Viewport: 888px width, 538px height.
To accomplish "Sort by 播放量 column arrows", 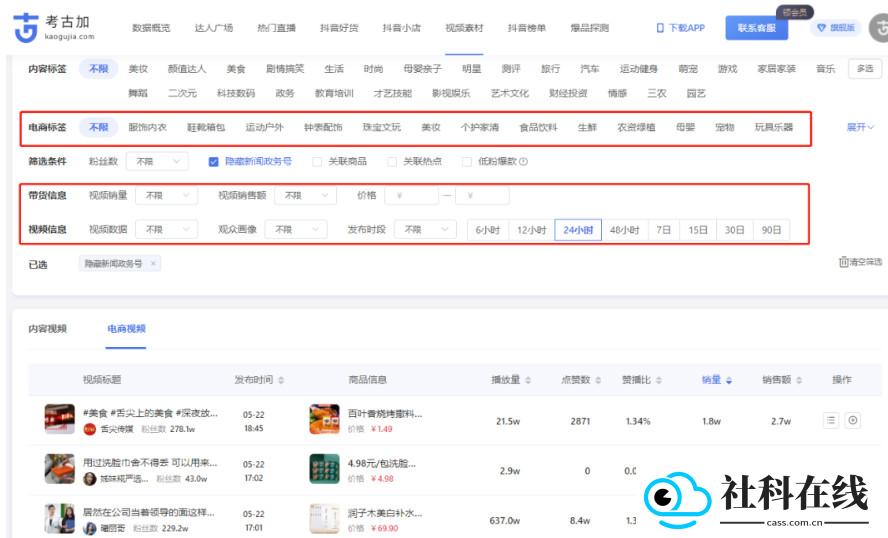I will [x=528, y=380].
